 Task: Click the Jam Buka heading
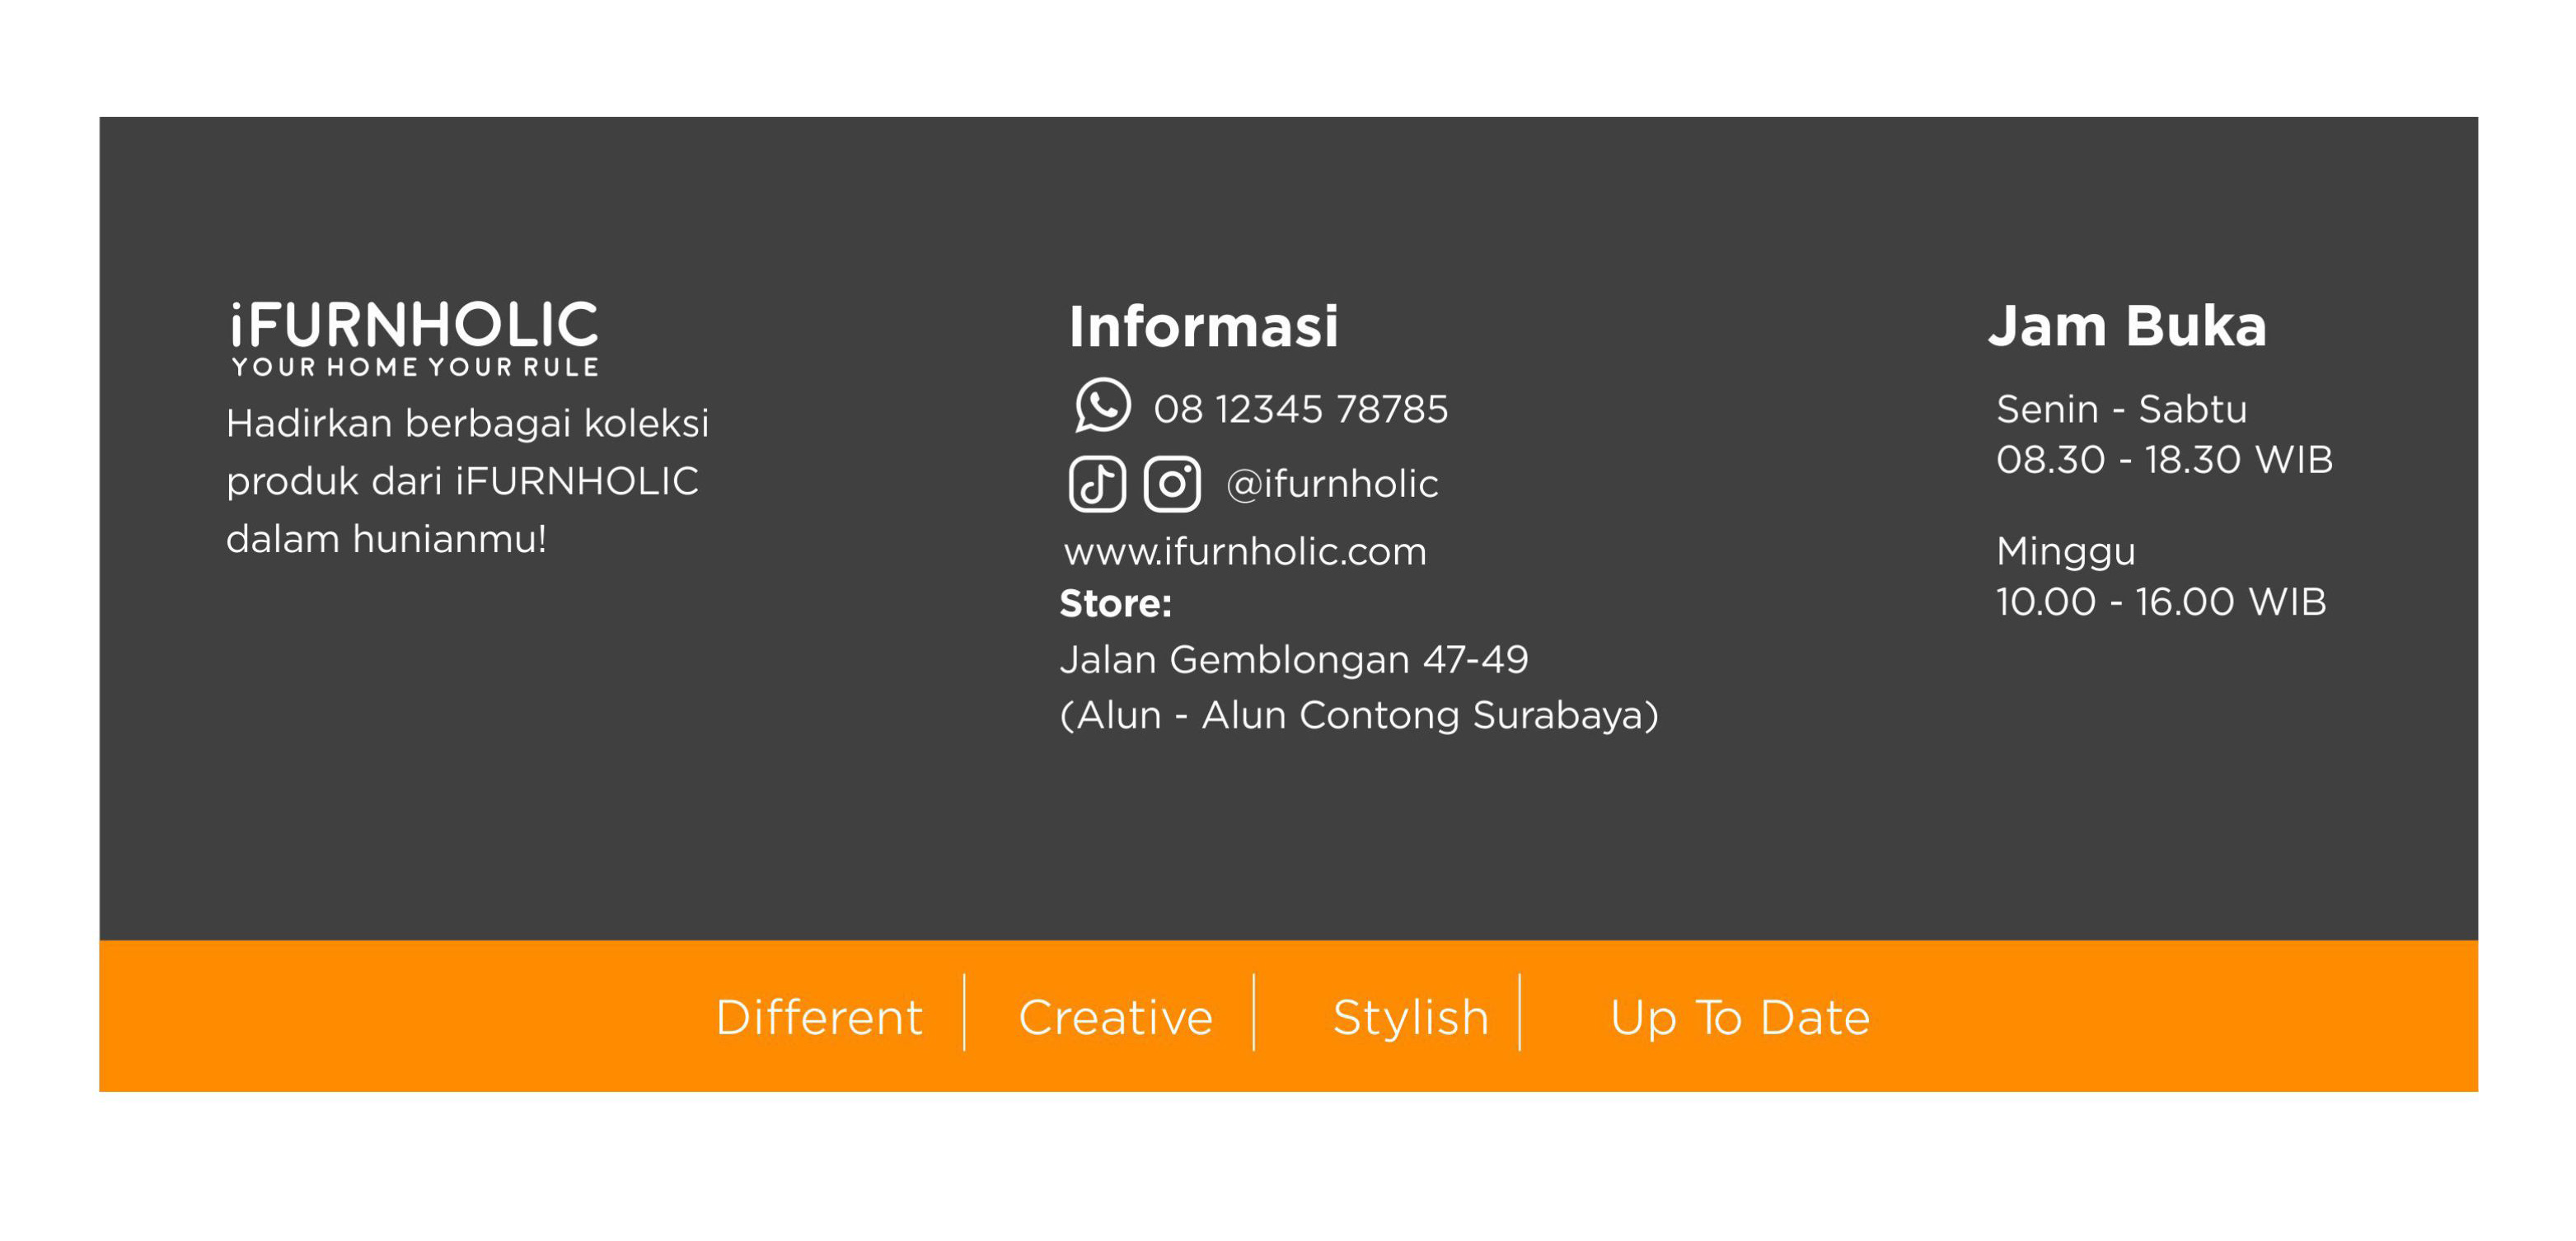coord(2127,326)
